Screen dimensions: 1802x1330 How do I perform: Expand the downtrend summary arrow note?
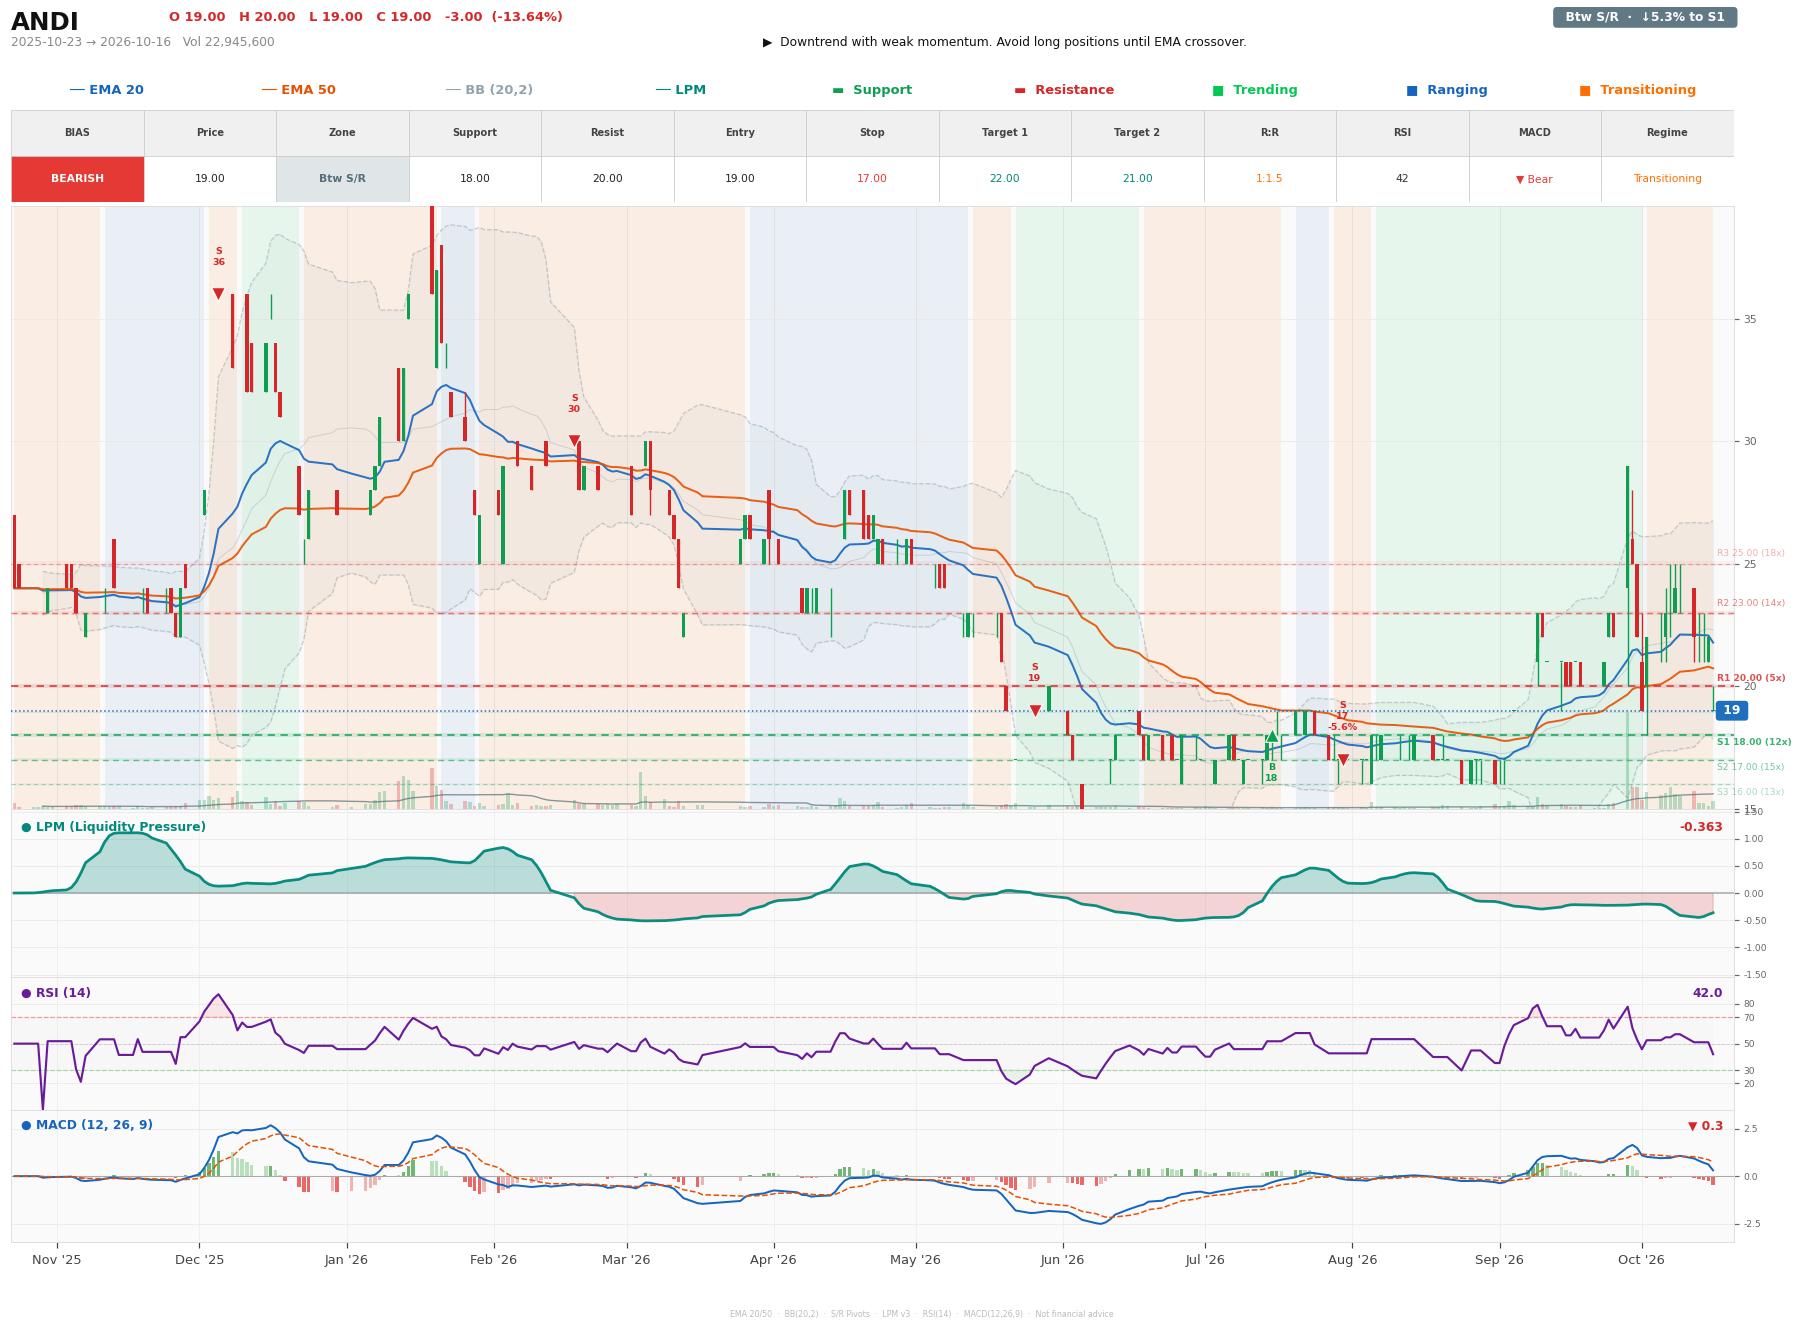point(1004,42)
